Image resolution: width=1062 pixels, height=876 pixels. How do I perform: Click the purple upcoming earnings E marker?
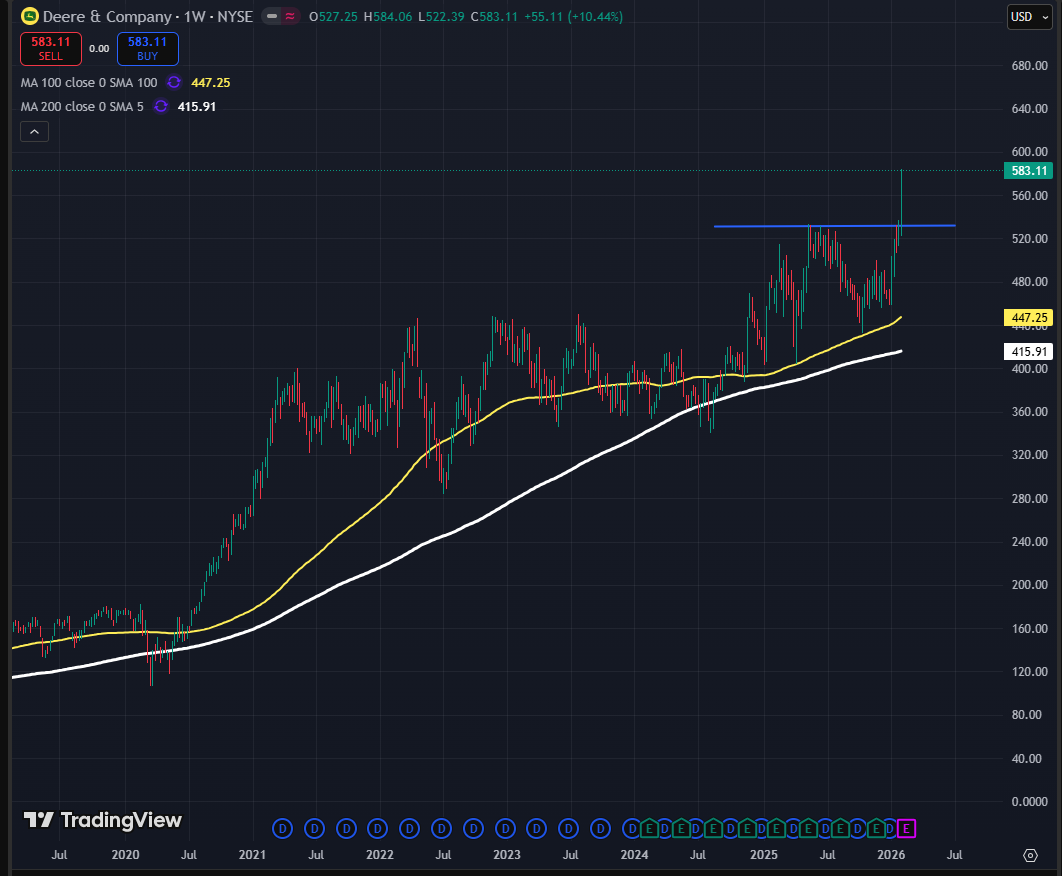[906, 828]
